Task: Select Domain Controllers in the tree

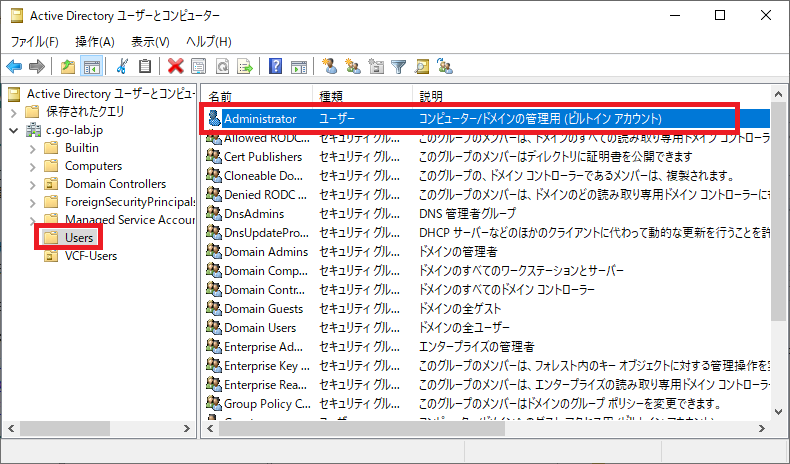Action: click(x=105, y=184)
